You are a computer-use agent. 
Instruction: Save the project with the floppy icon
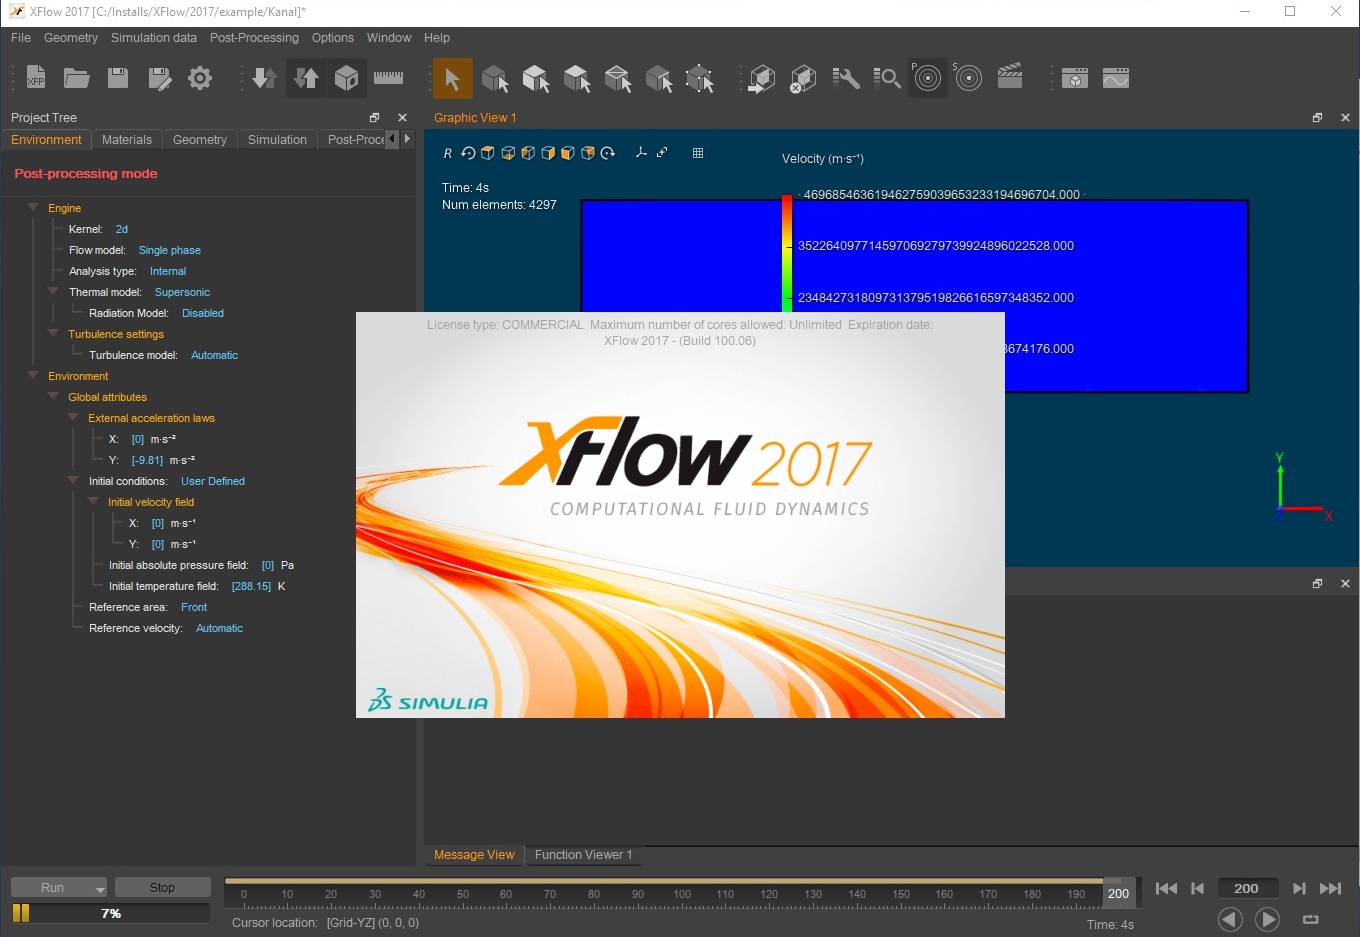pyautogui.click(x=118, y=77)
